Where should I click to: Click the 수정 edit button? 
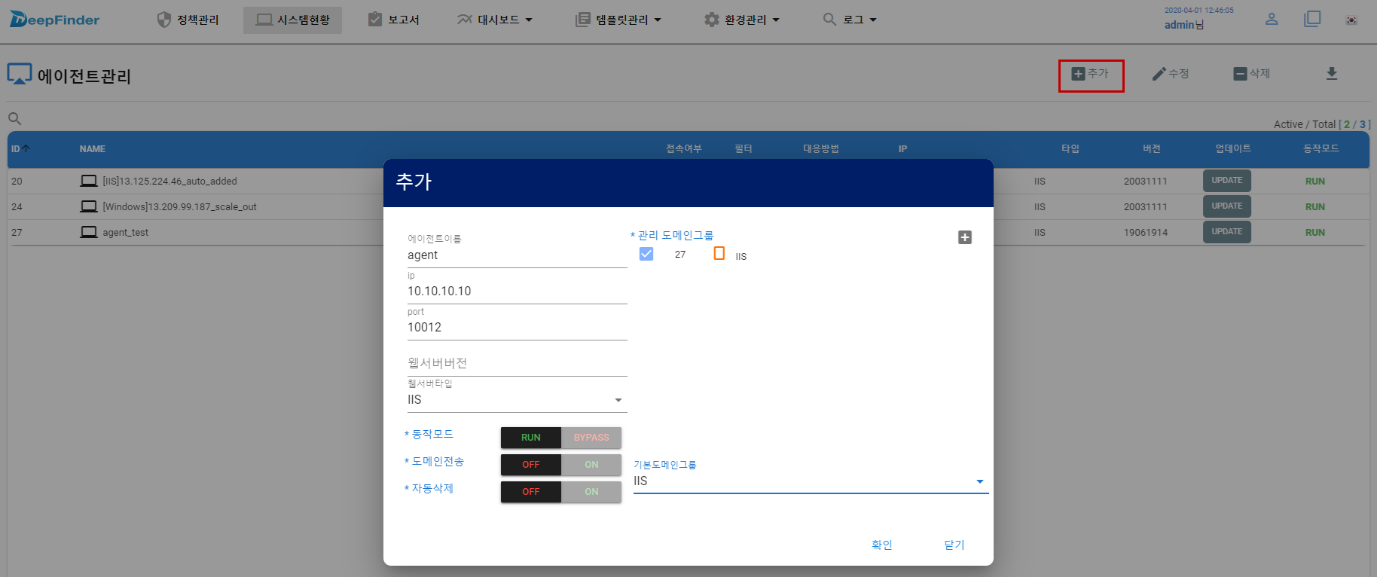coord(1171,74)
